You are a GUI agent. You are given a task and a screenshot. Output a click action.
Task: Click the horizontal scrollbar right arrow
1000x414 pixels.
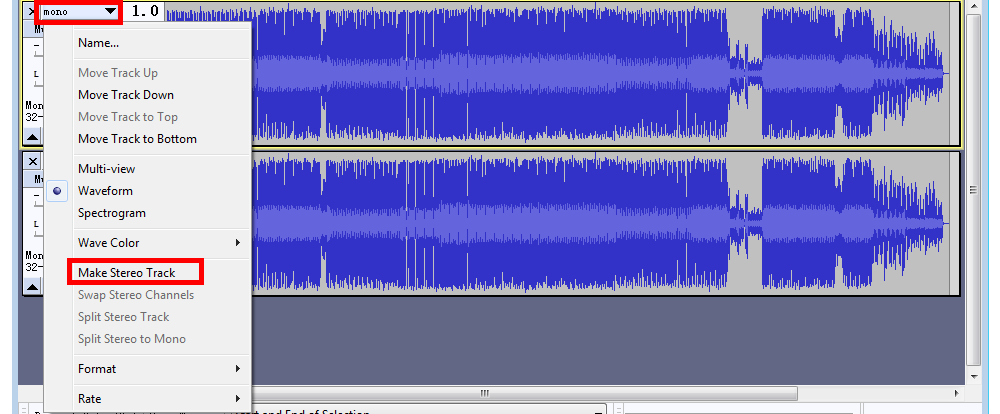tap(956, 393)
